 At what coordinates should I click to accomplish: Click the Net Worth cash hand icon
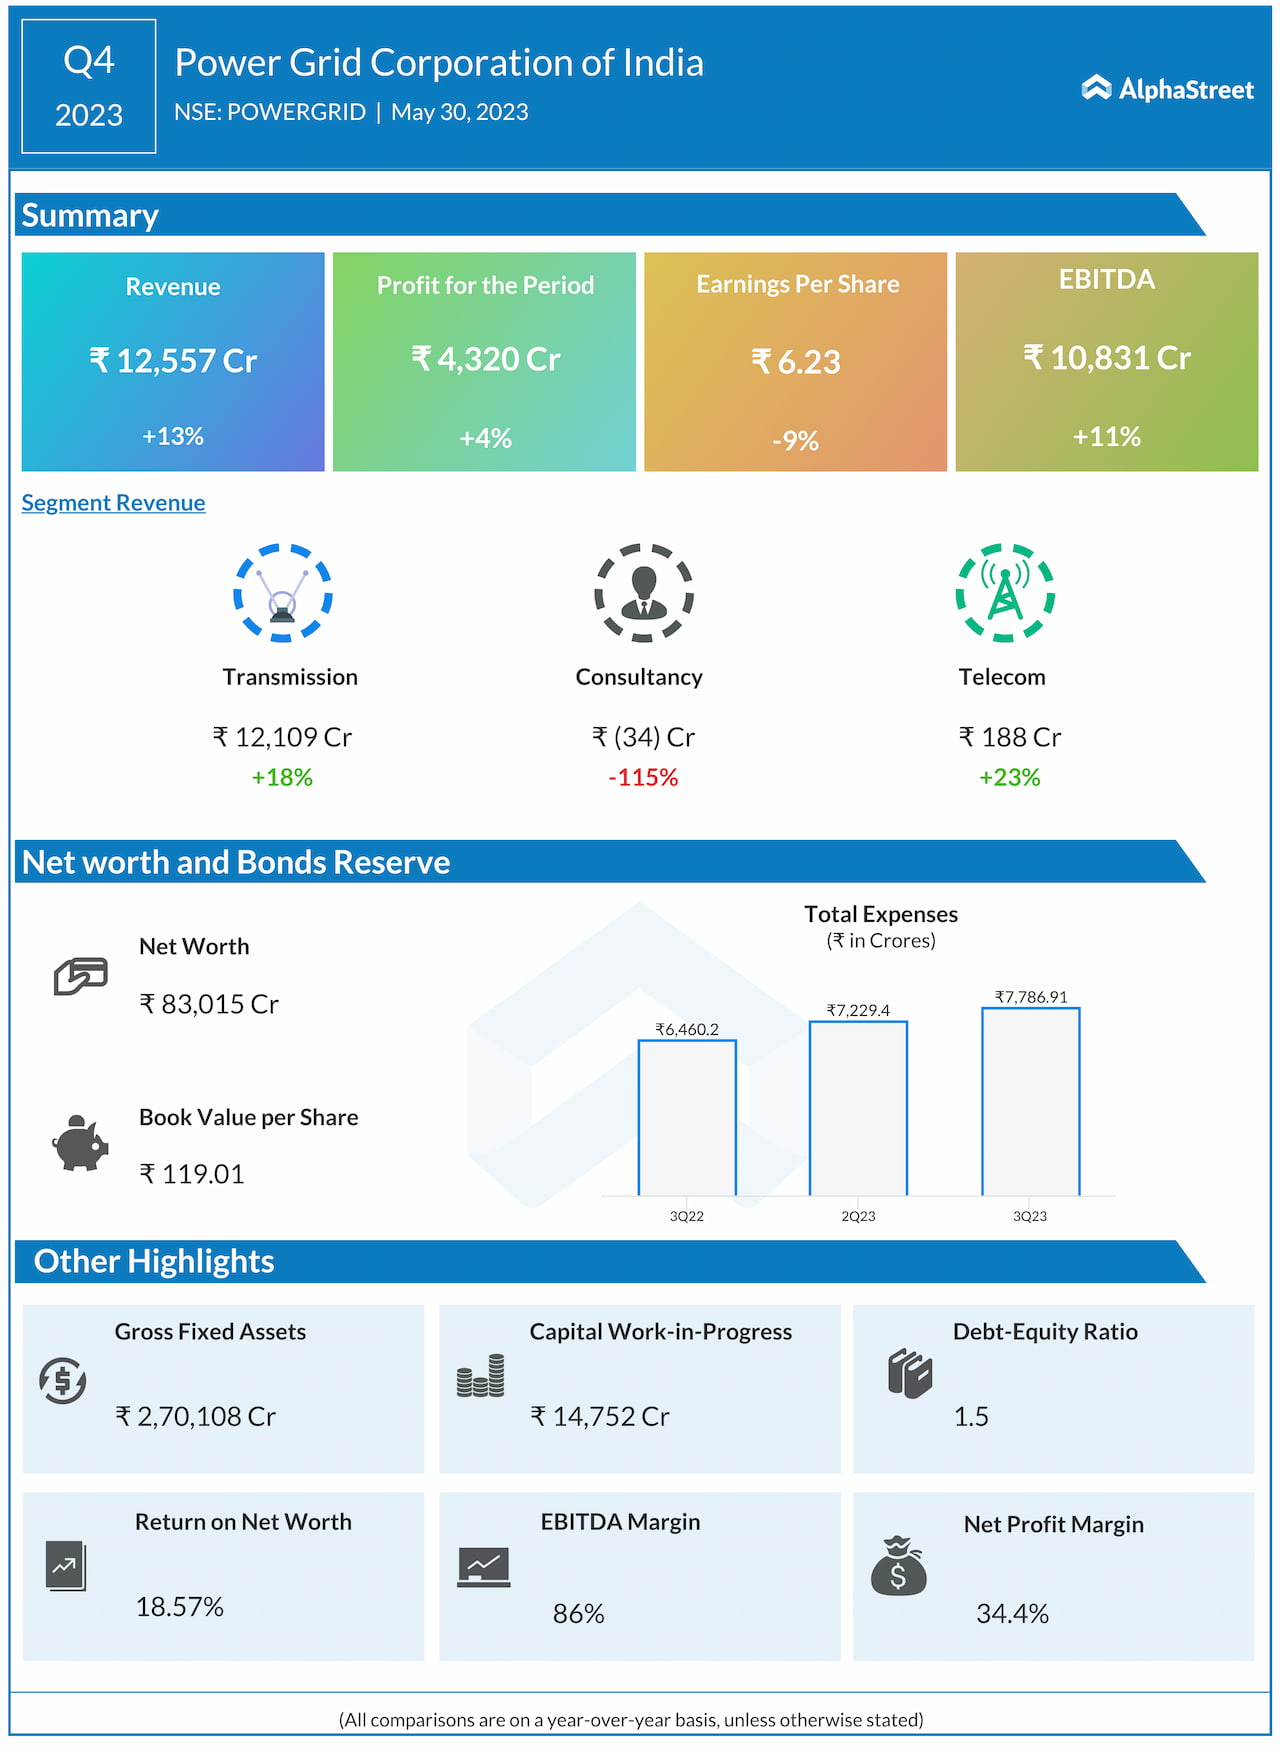[80, 976]
